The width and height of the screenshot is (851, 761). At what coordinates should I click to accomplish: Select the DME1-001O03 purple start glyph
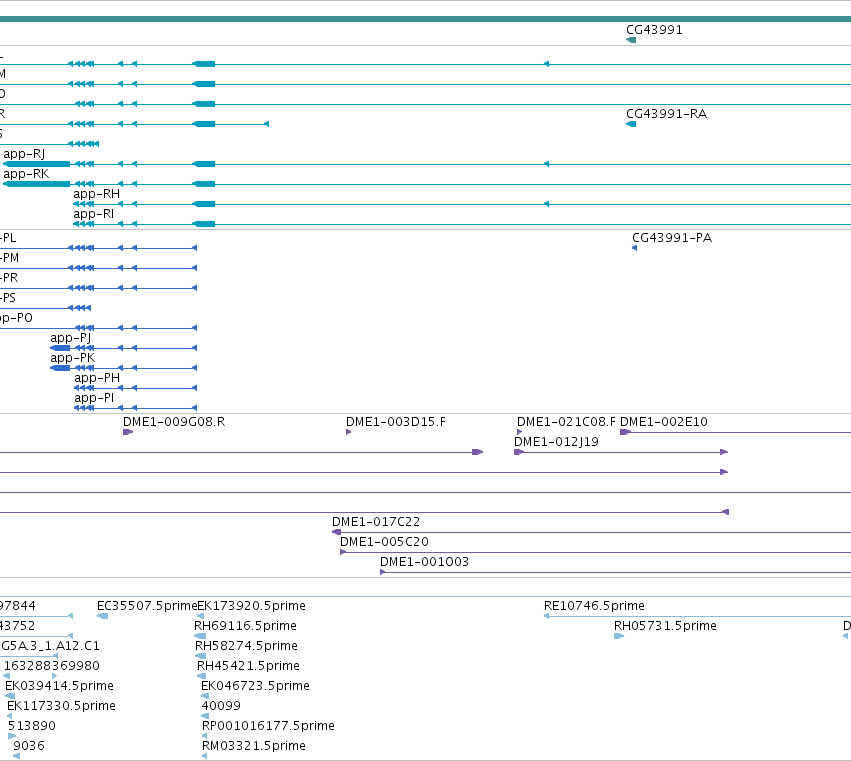(383, 572)
